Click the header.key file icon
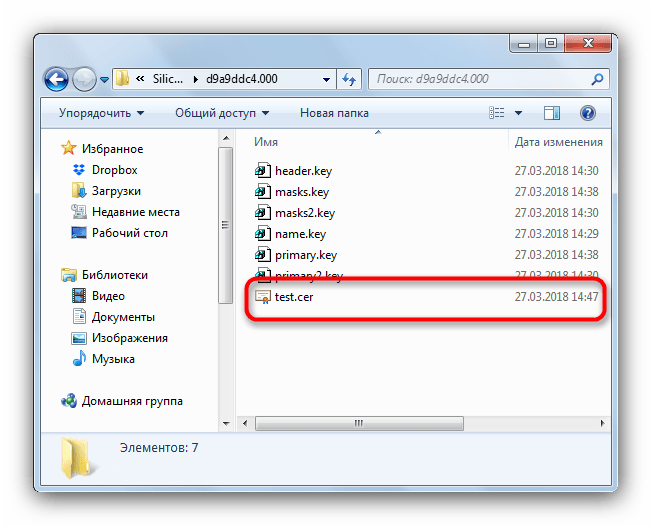This screenshot has height=526, width=652. (263, 170)
